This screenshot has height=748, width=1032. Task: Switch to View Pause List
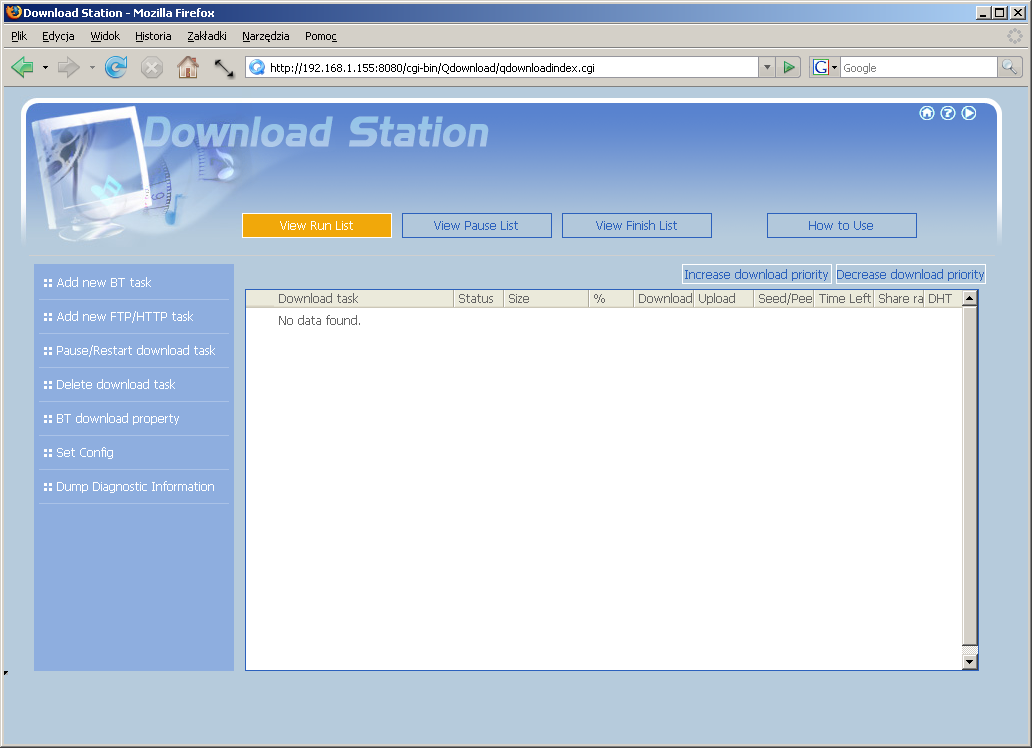tap(477, 225)
